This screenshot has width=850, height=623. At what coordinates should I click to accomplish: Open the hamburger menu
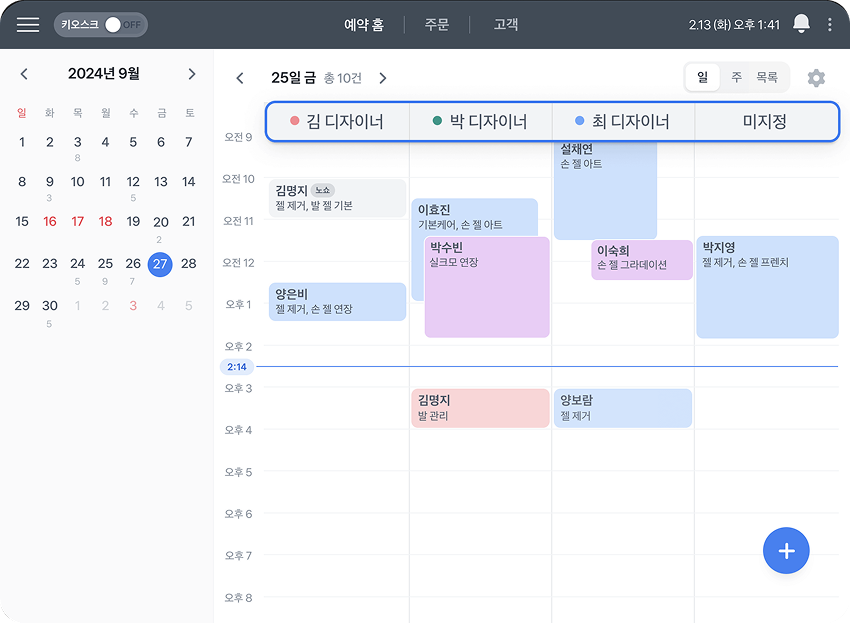pyautogui.click(x=28, y=25)
